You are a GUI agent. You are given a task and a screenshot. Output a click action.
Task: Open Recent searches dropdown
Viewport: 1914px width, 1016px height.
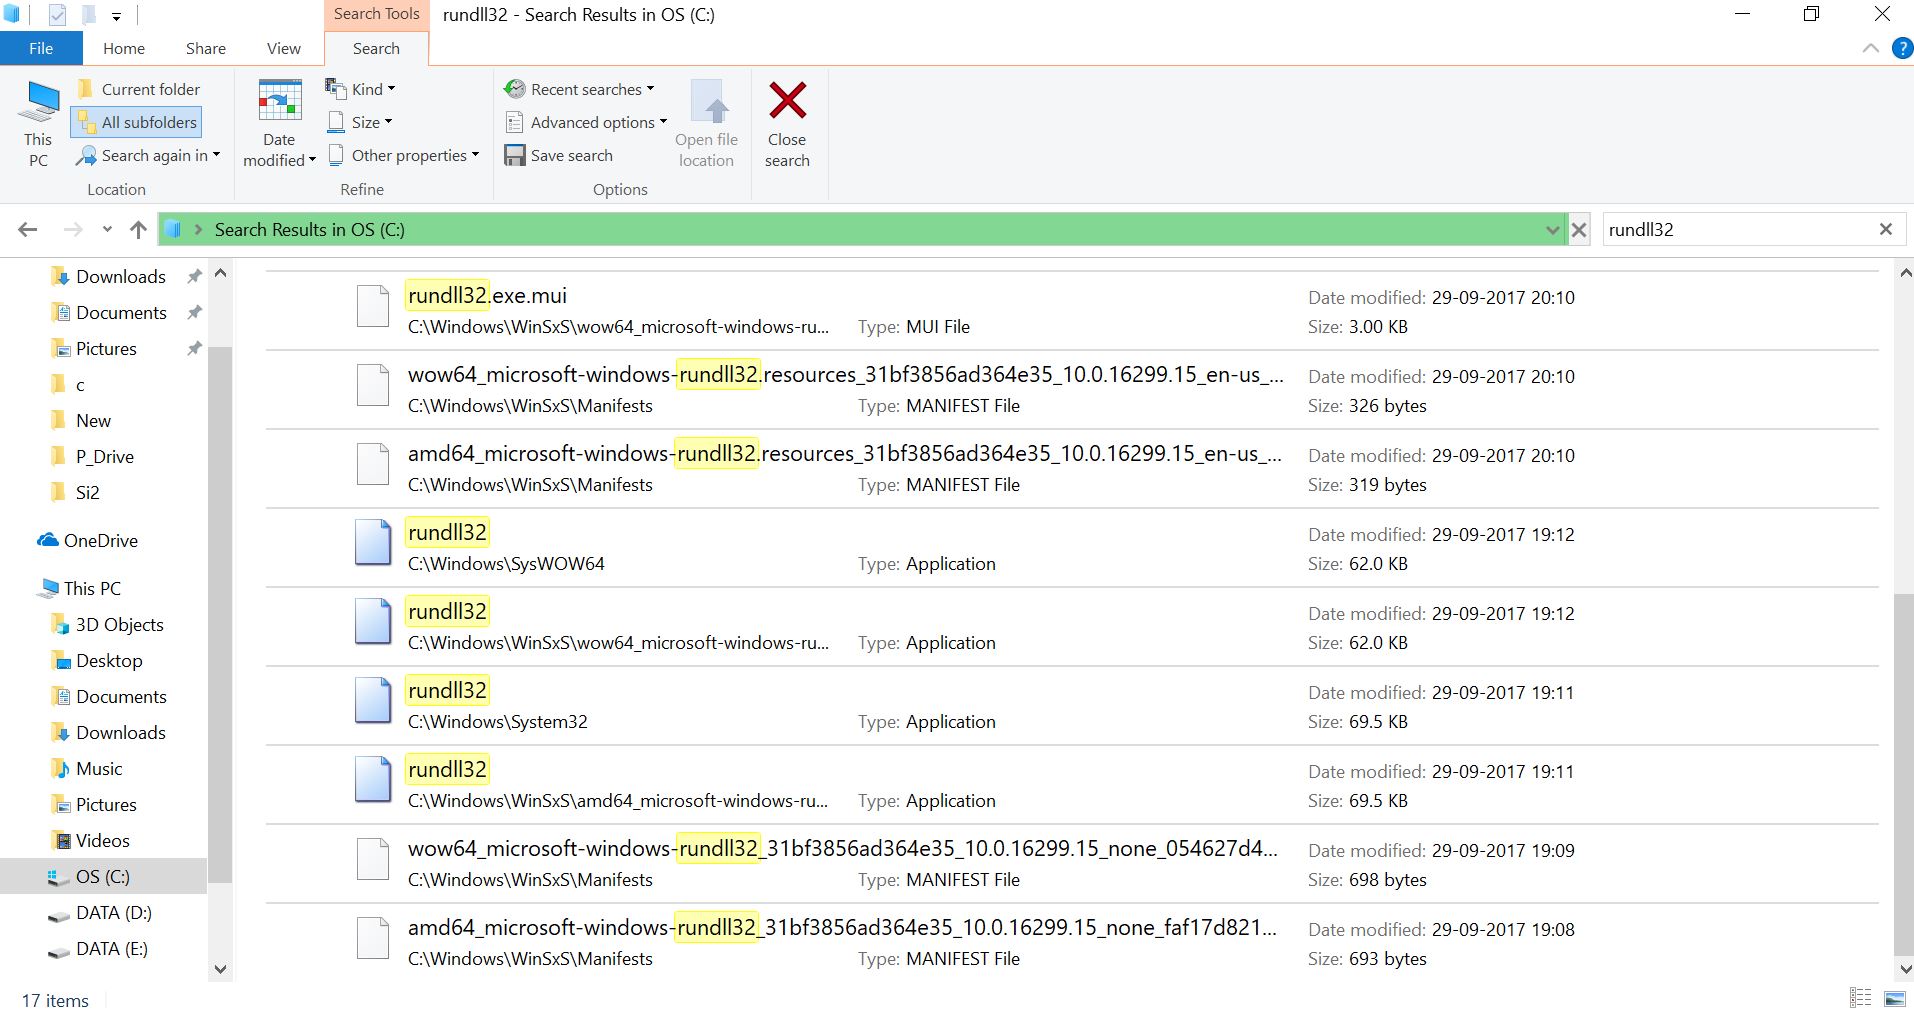click(579, 89)
